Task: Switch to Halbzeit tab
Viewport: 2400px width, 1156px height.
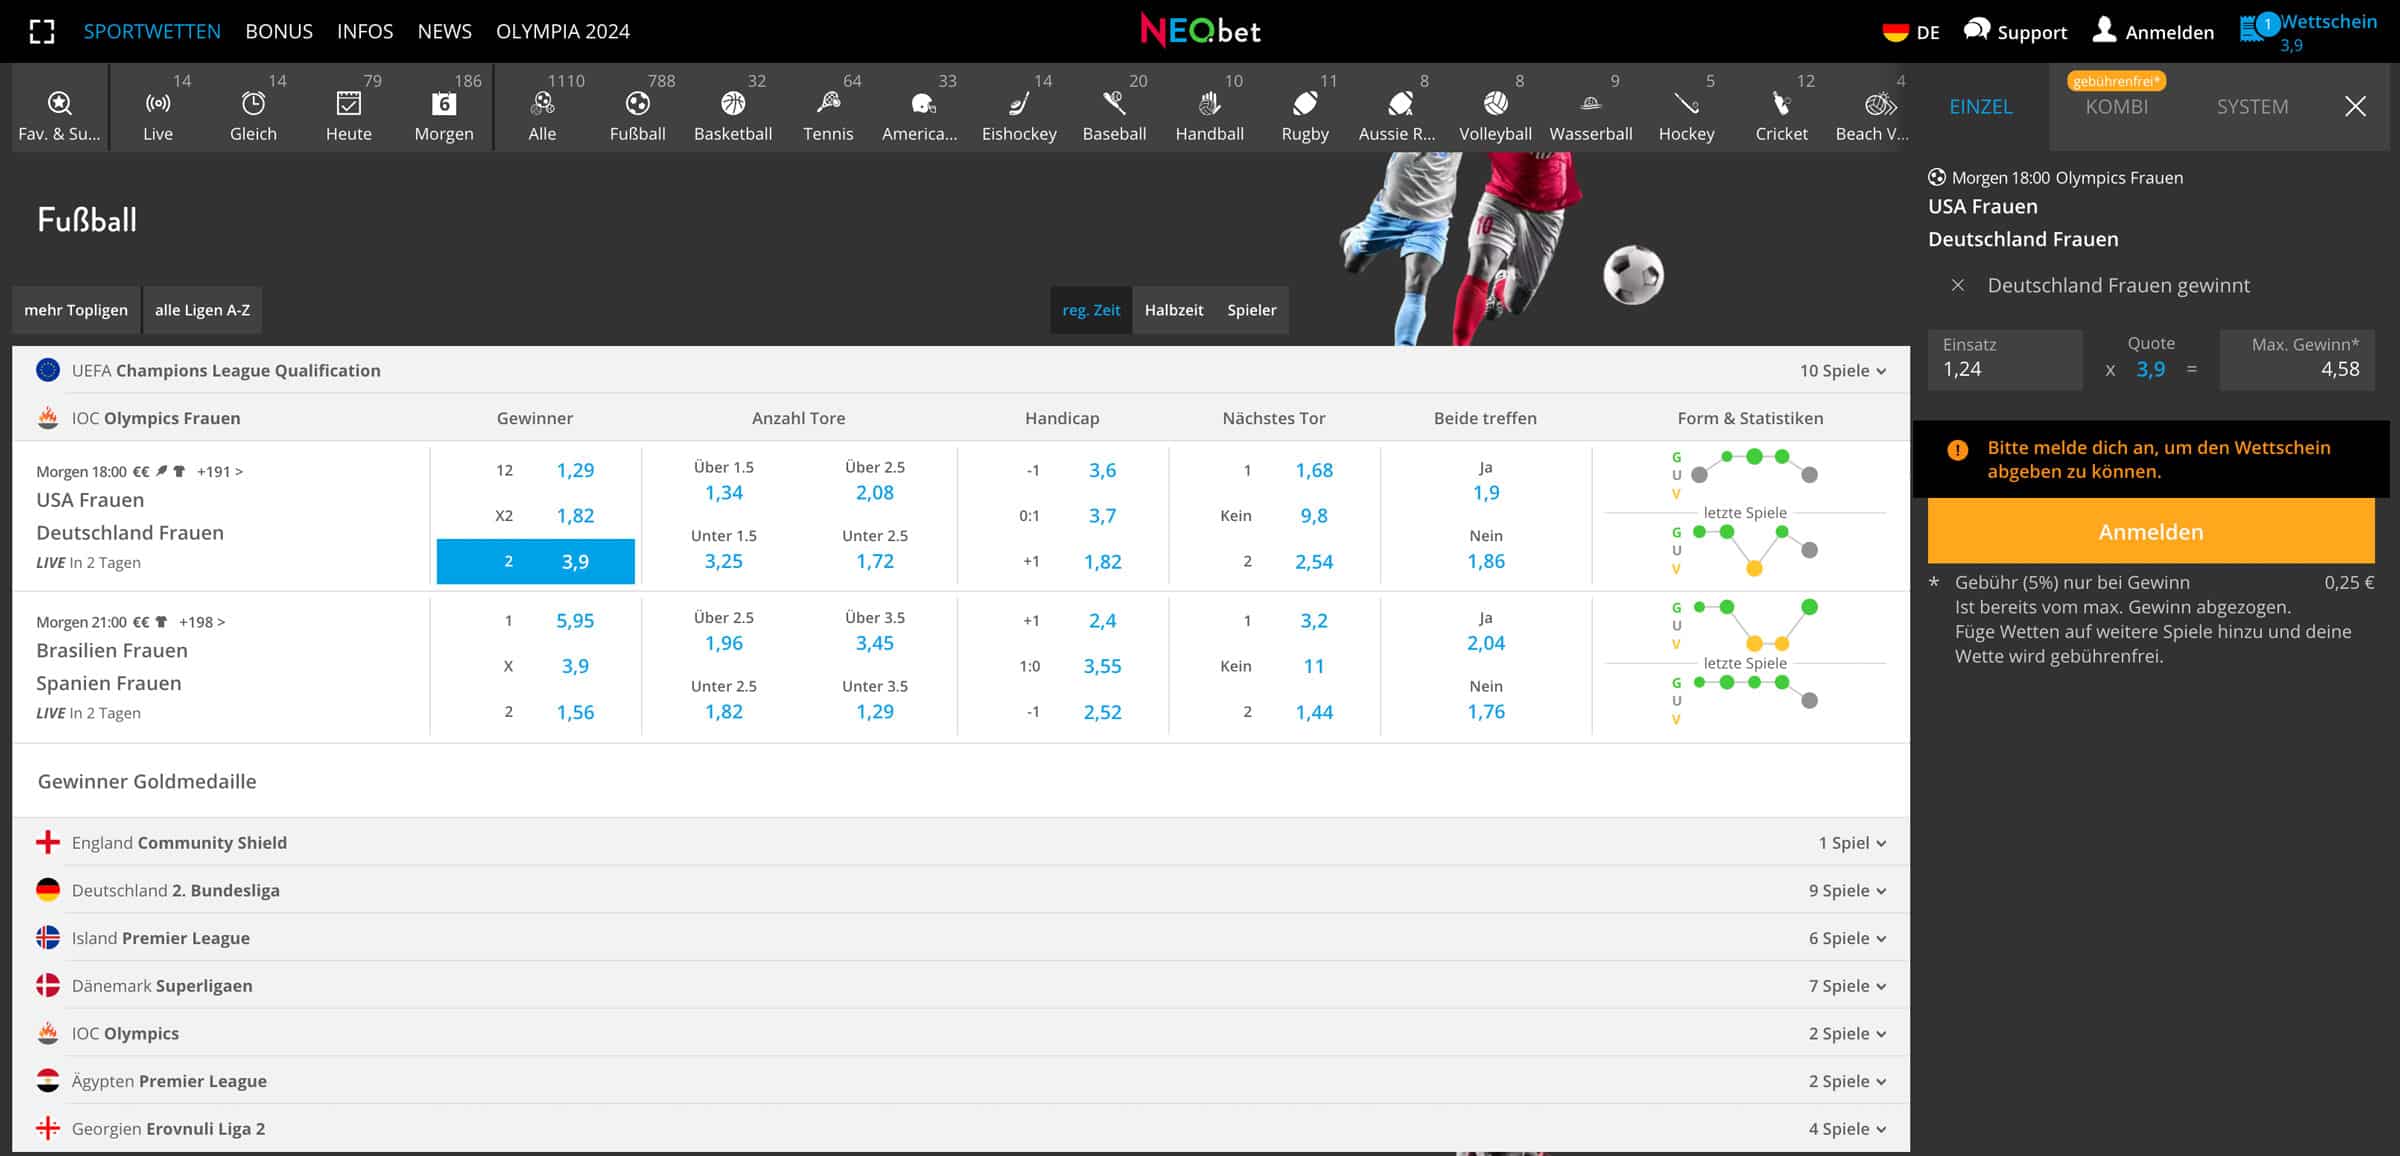Action: coord(1174,310)
